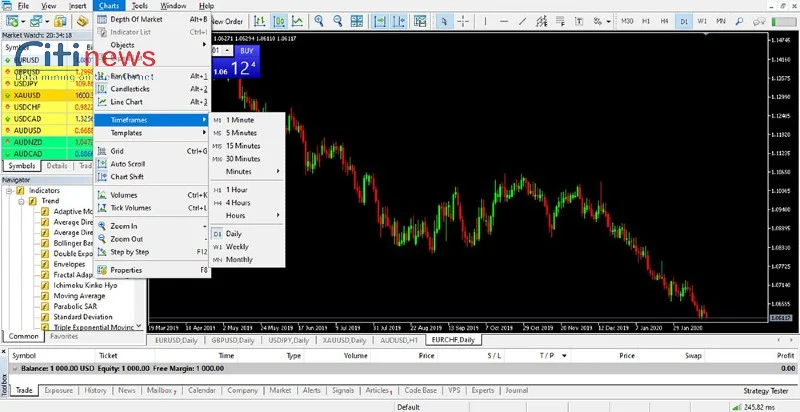Open the chat bubbles toolbar icon
The height and width of the screenshot is (412, 800).
(x=760, y=21)
